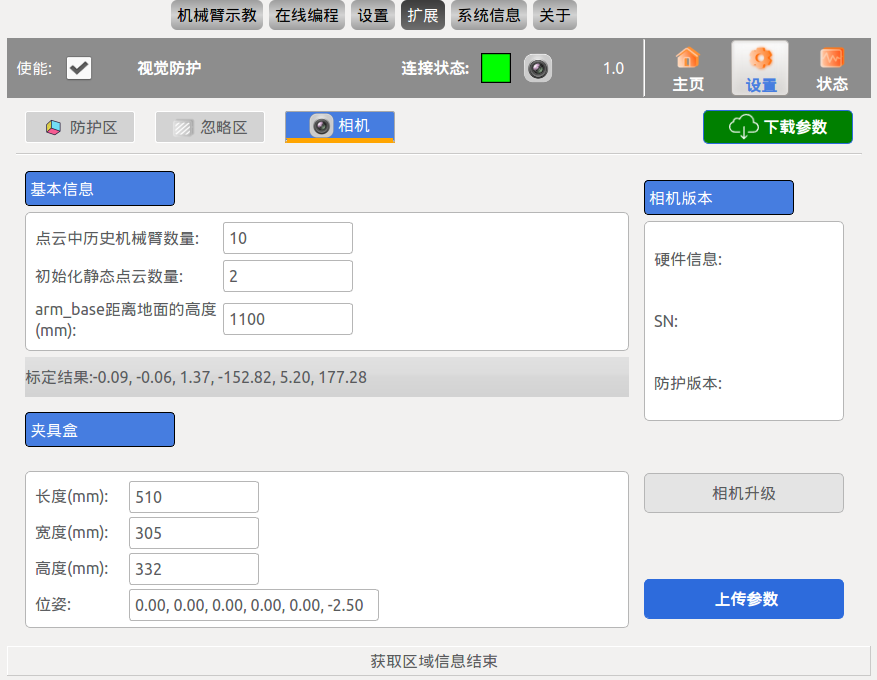This screenshot has height=680, width=877.
Task: Switch to the 忽略区 ignore zone tab
Action: (210, 127)
